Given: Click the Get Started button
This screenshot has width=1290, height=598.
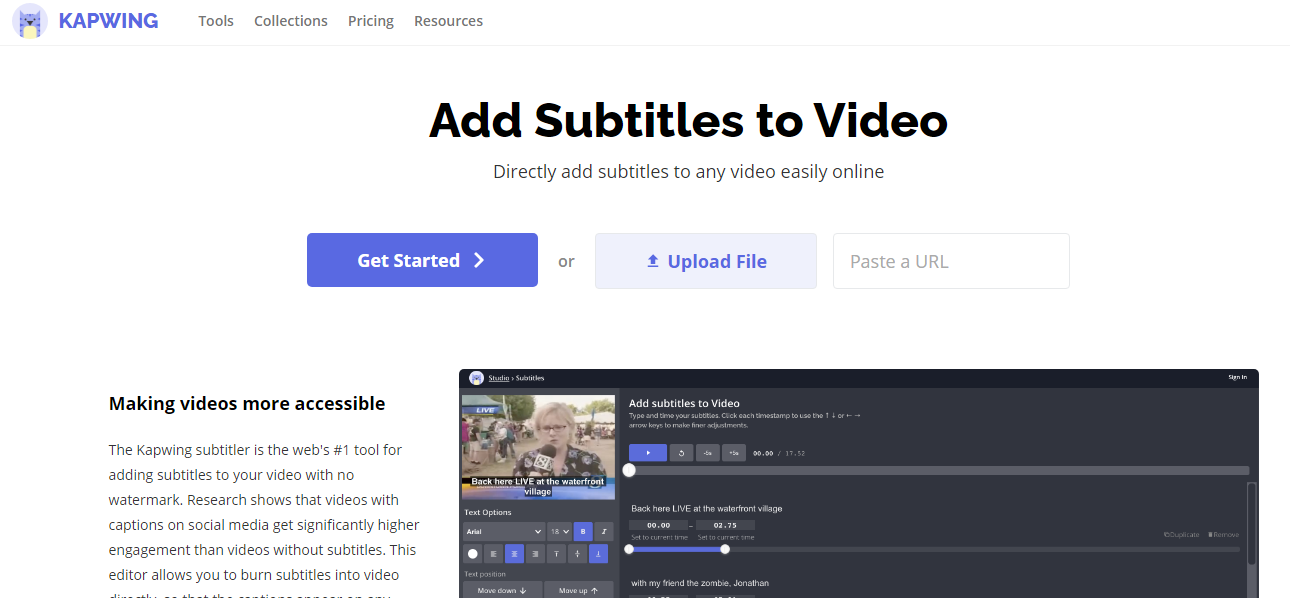Looking at the screenshot, I should pyautogui.click(x=422, y=260).
